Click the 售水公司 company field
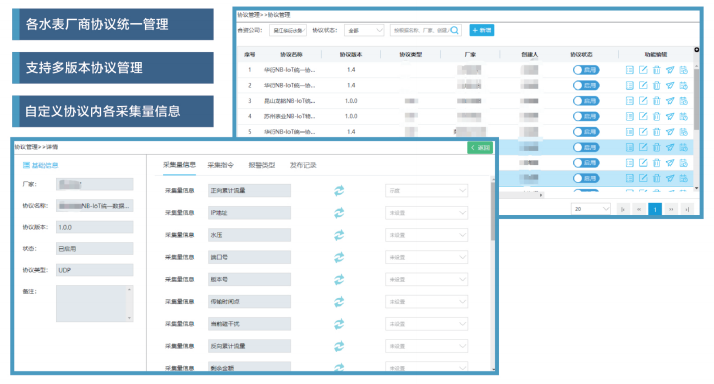Screen dimensions: 714x384 (288, 31)
